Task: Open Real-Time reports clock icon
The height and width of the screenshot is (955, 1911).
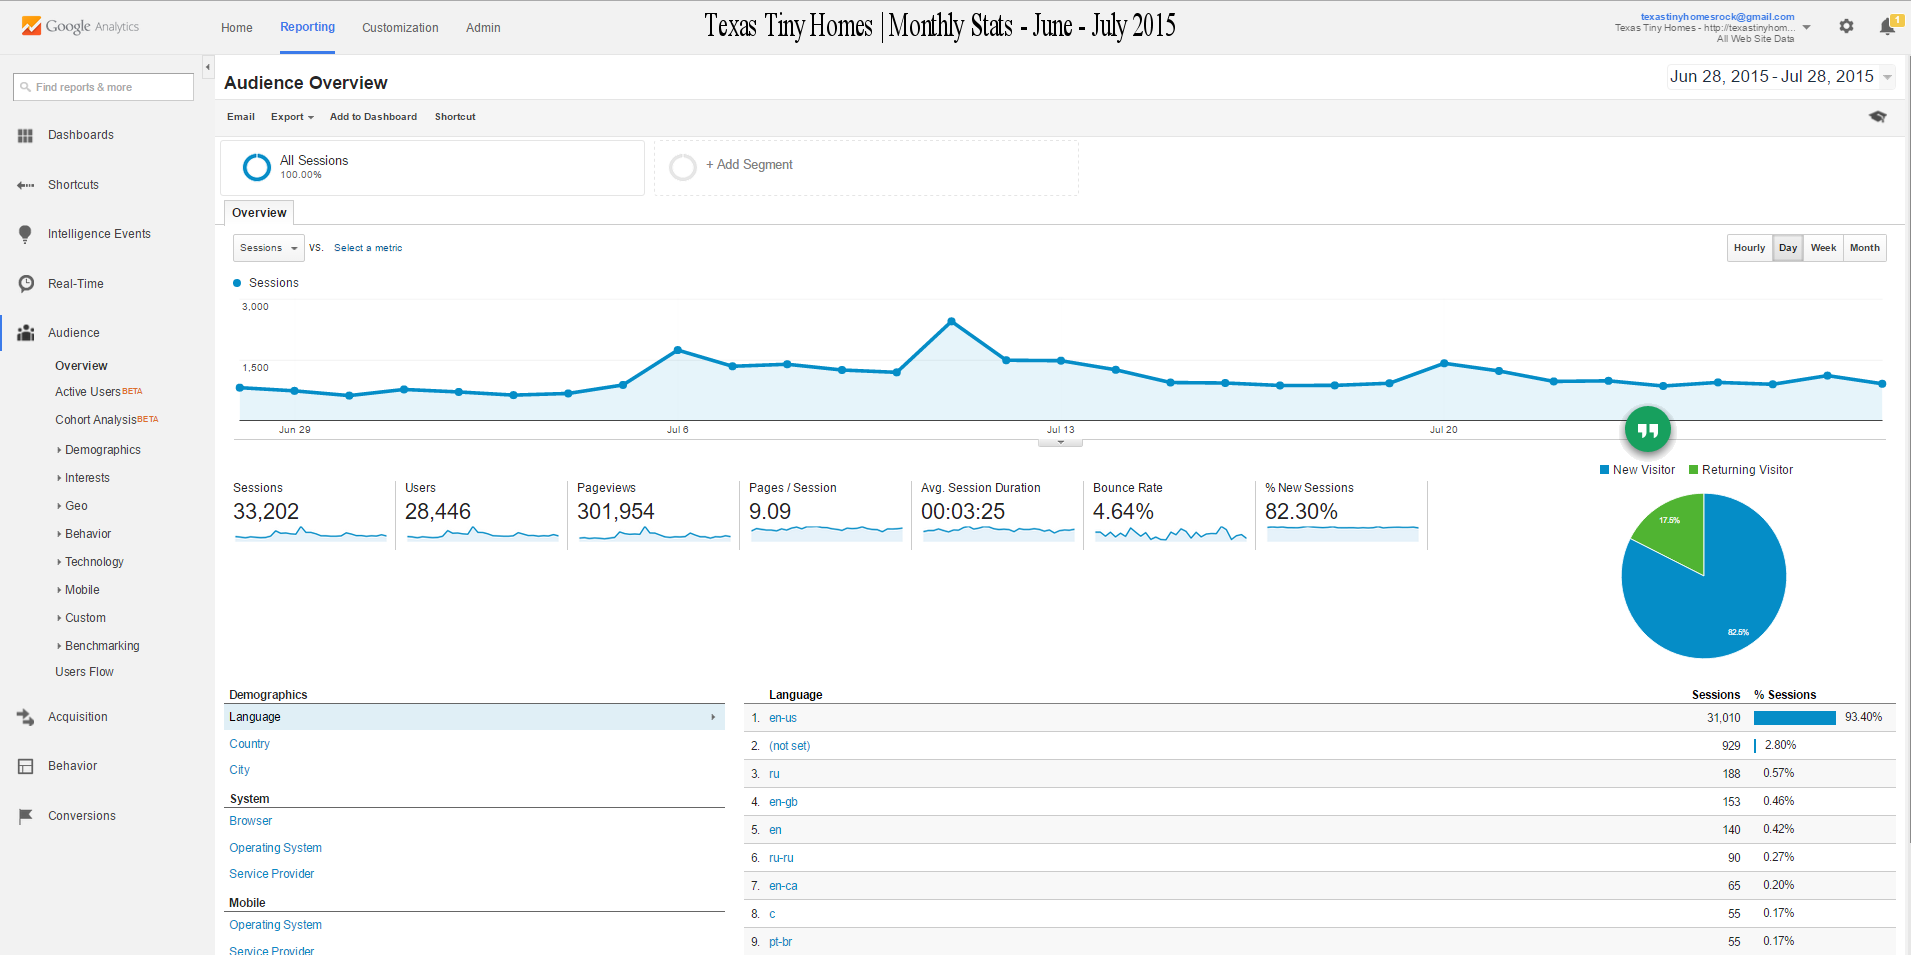Action: [x=26, y=284]
